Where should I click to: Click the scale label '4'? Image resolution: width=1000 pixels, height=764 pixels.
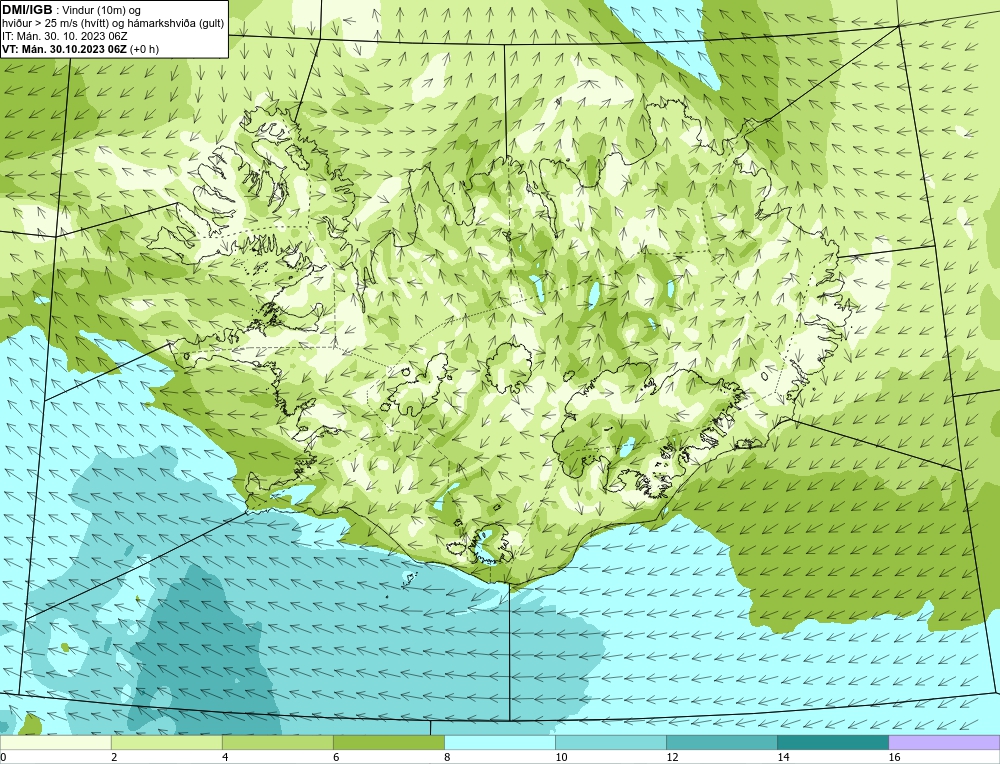point(225,757)
